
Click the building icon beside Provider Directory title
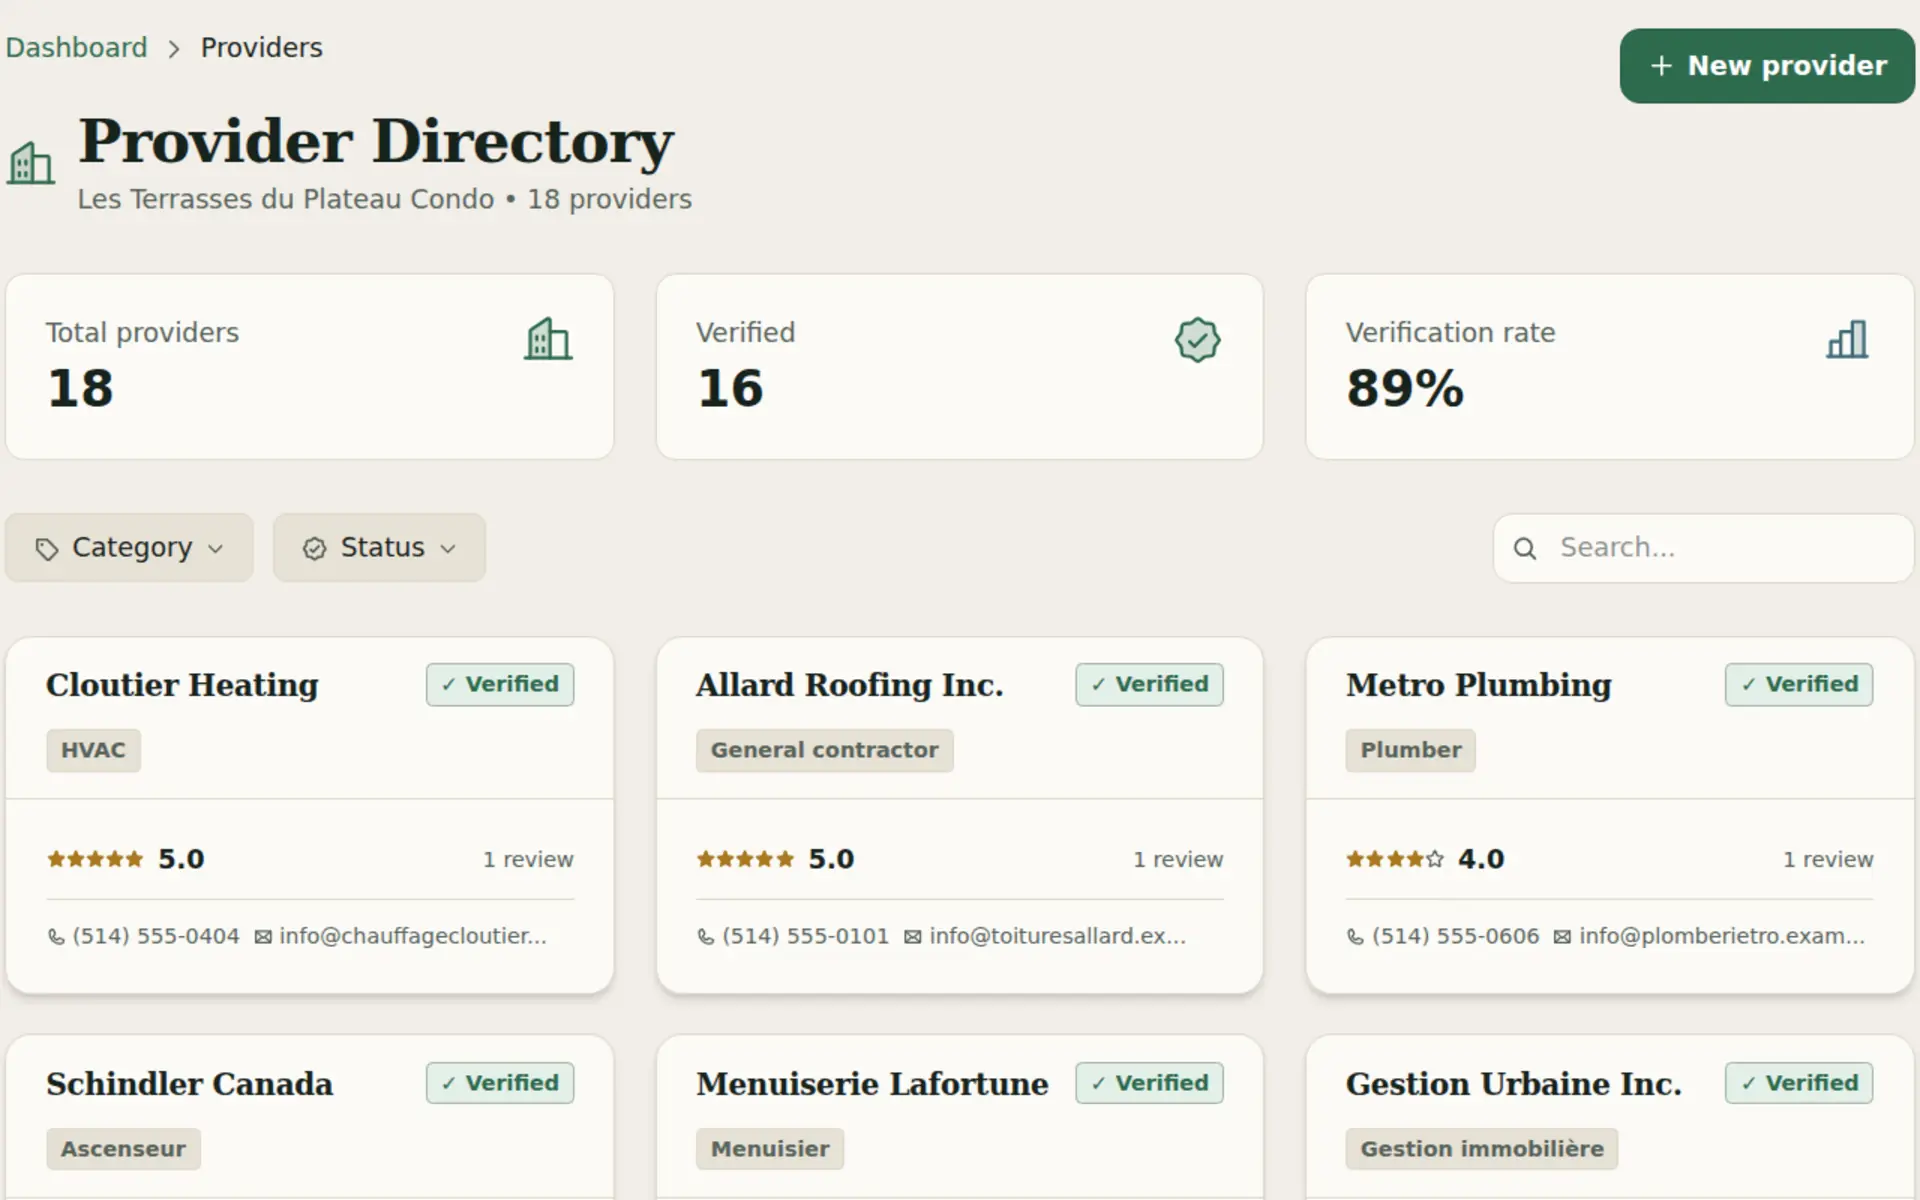(x=31, y=163)
